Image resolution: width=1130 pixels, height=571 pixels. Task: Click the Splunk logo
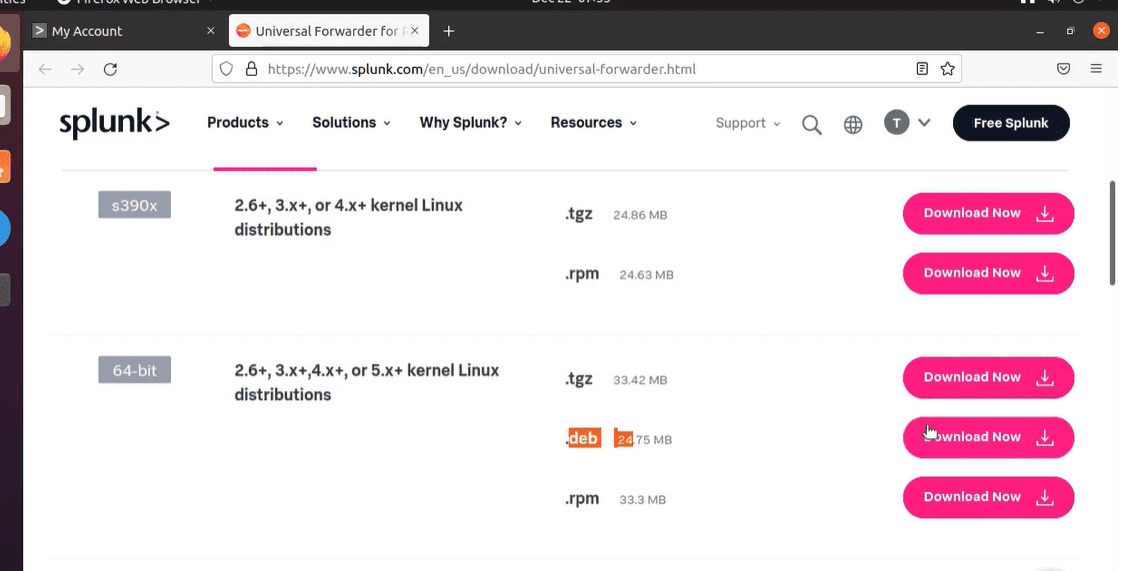click(x=115, y=123)
